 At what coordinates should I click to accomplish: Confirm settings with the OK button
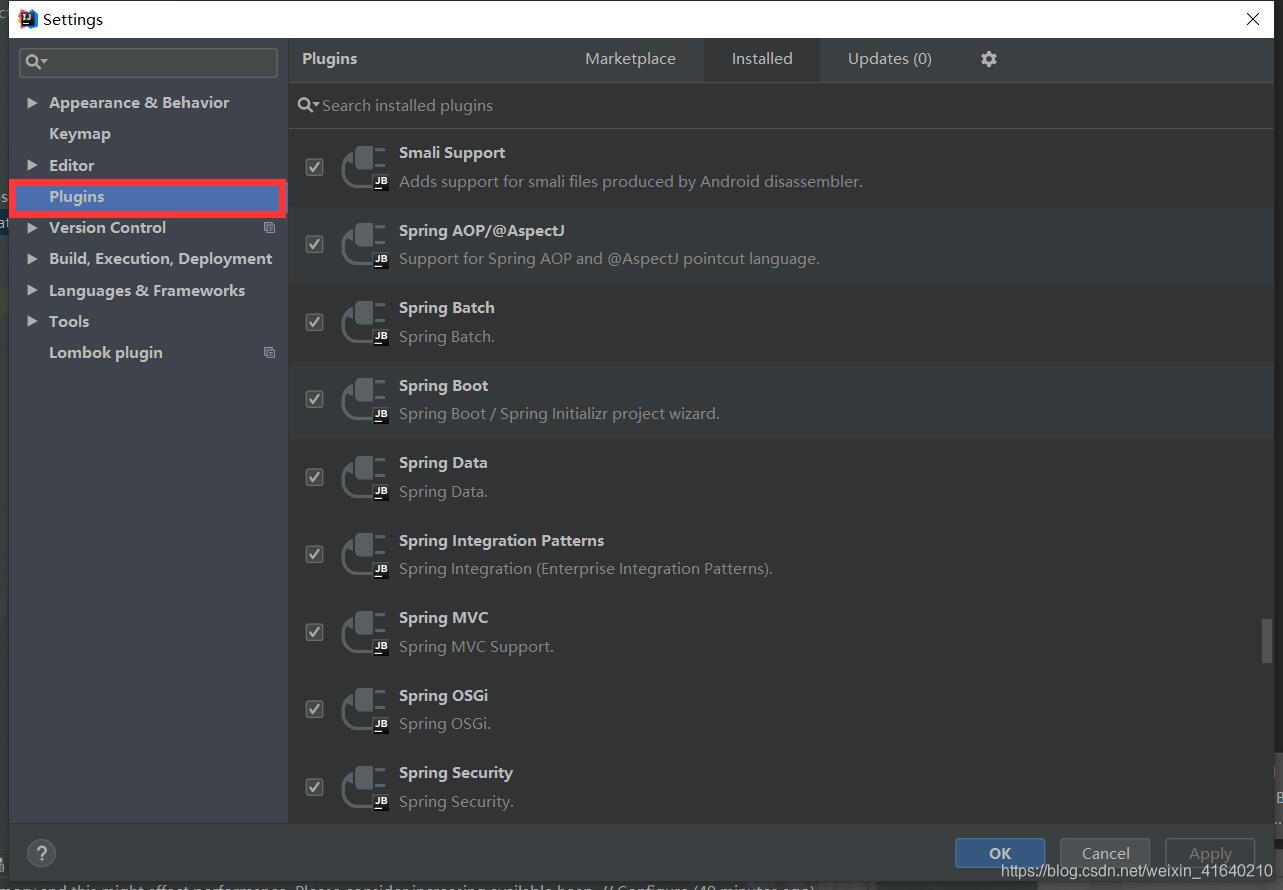pyautogui.click(x=1000, y=853)
